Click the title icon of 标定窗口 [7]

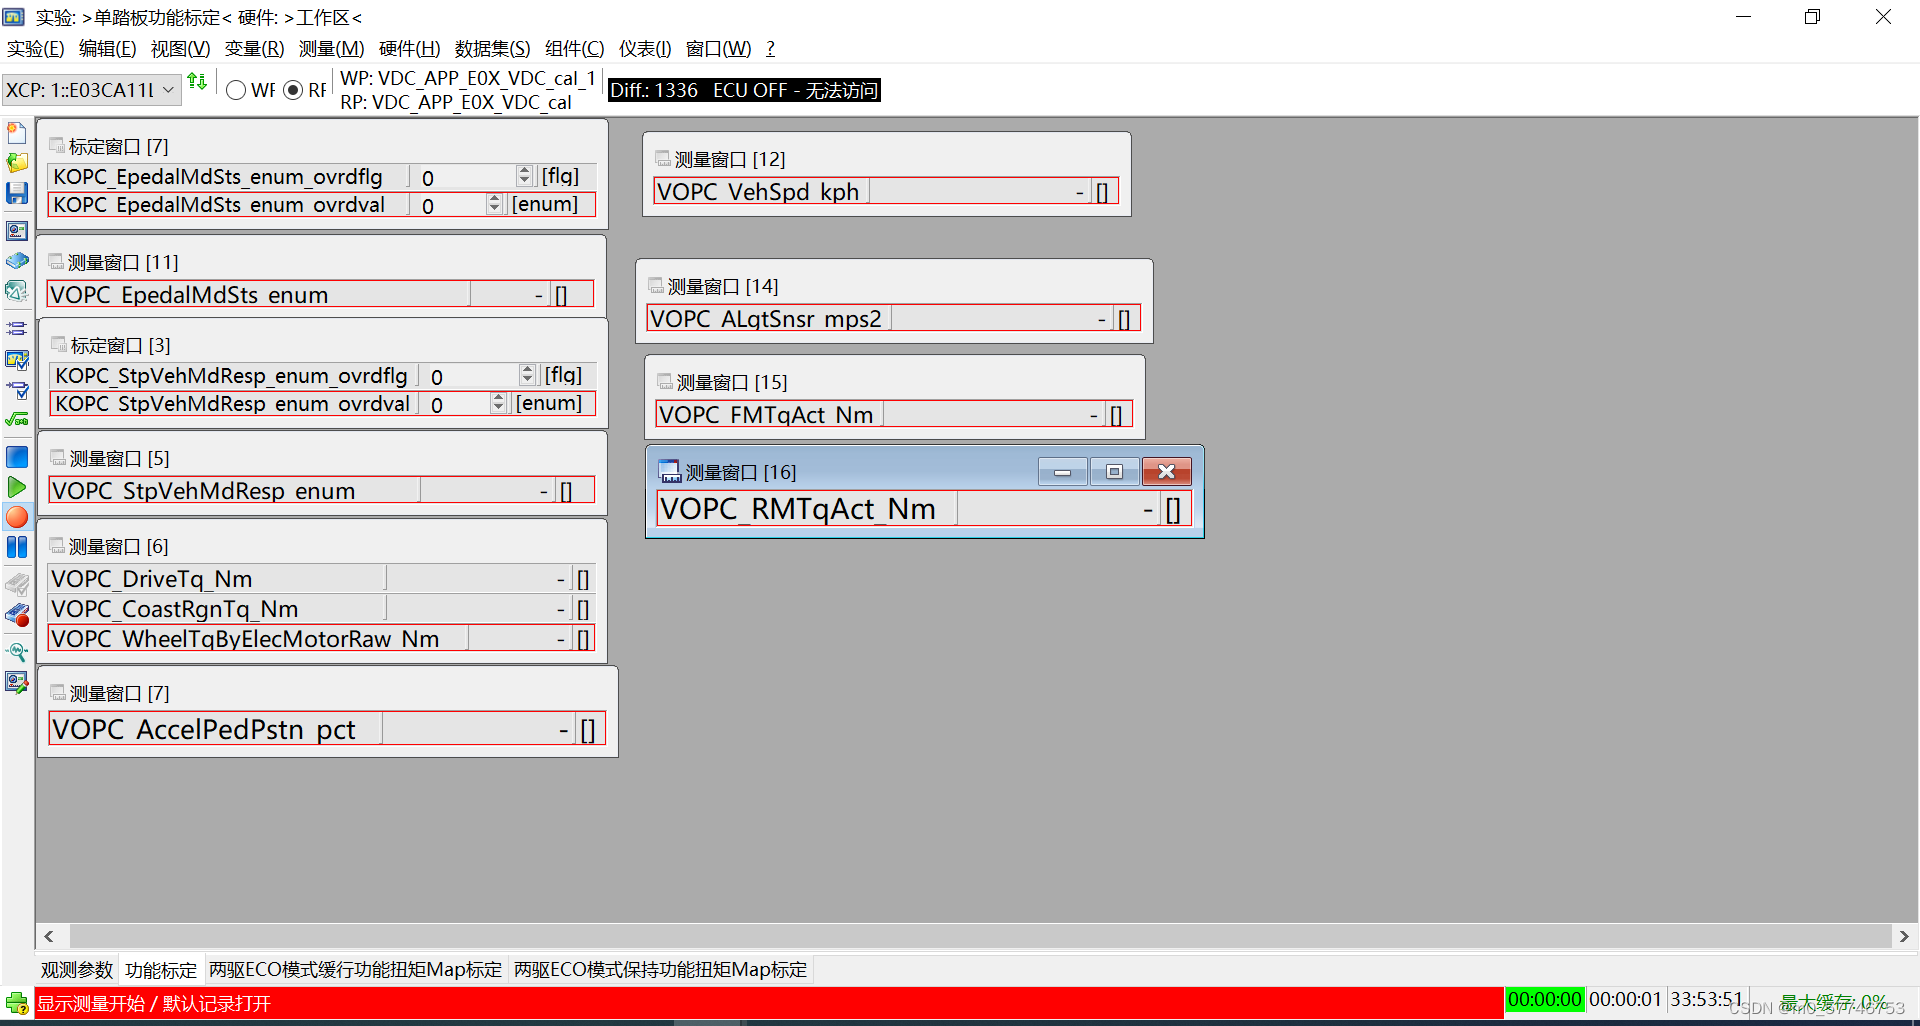[57, 145]
